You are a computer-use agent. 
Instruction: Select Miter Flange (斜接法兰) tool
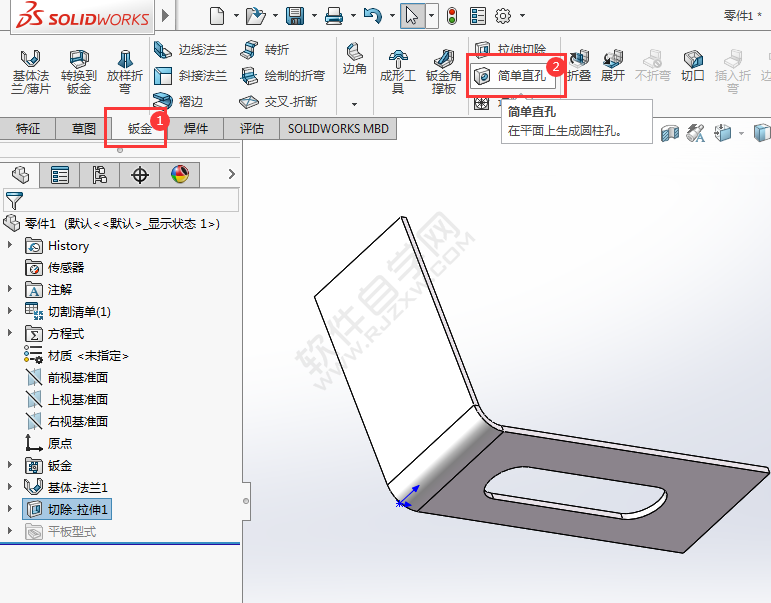[191, 76]
